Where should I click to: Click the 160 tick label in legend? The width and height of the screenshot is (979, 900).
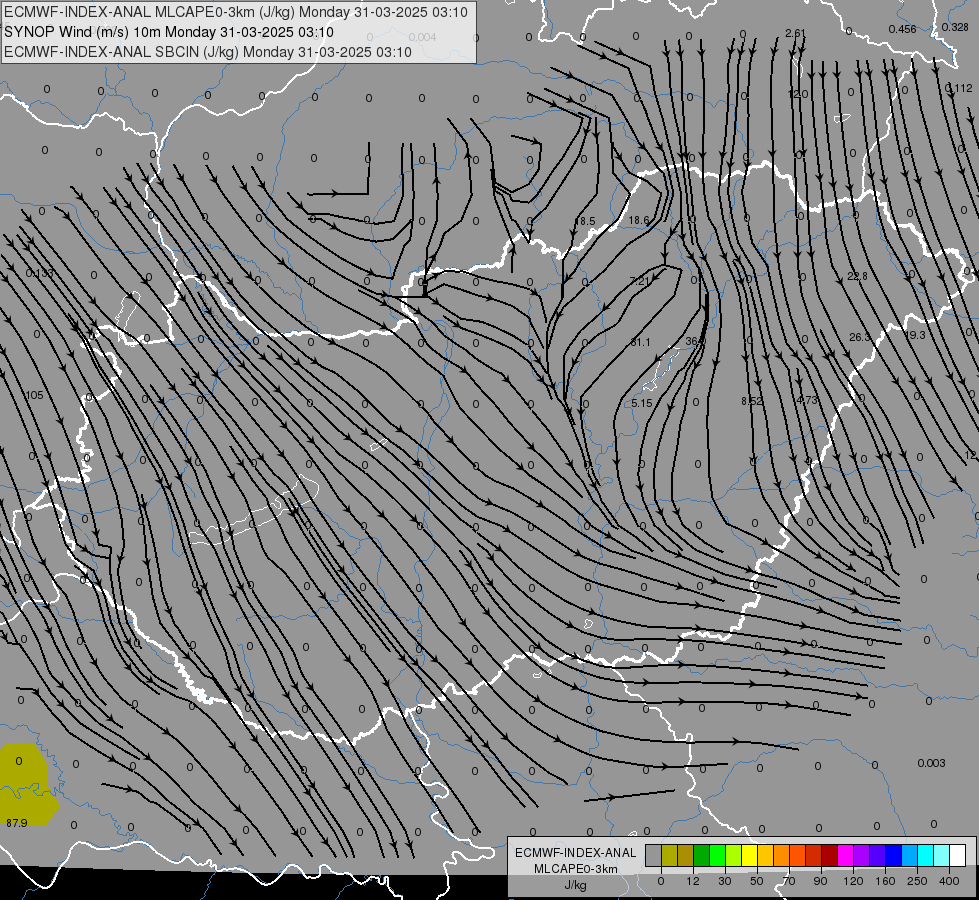pos(885,881)
